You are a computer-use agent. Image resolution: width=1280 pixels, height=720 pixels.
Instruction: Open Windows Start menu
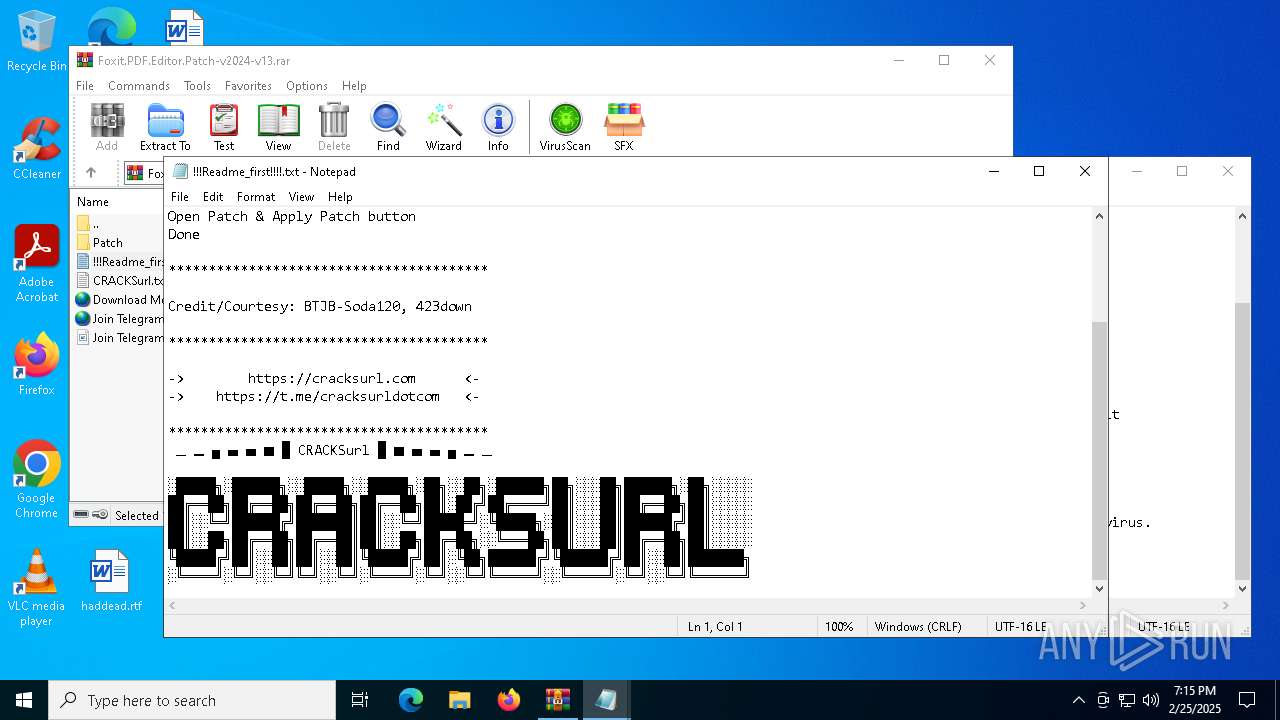(24, 700)
